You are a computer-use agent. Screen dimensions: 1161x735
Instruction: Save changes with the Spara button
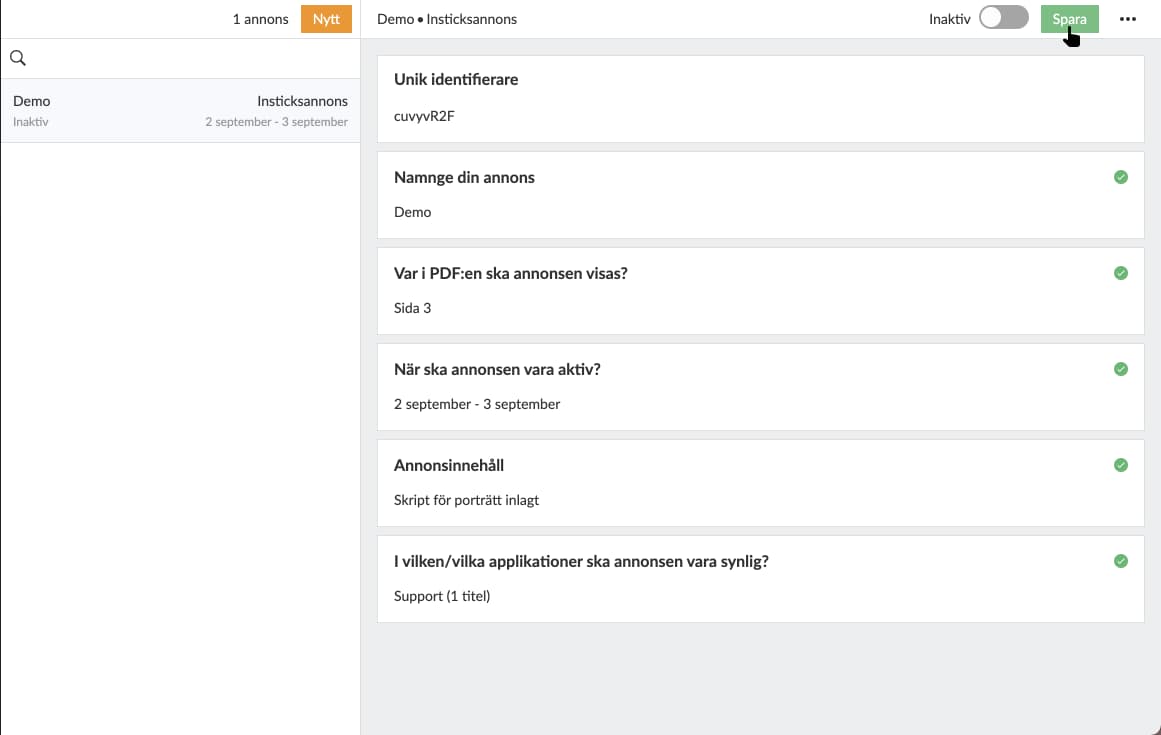[x=1069, y=19]
